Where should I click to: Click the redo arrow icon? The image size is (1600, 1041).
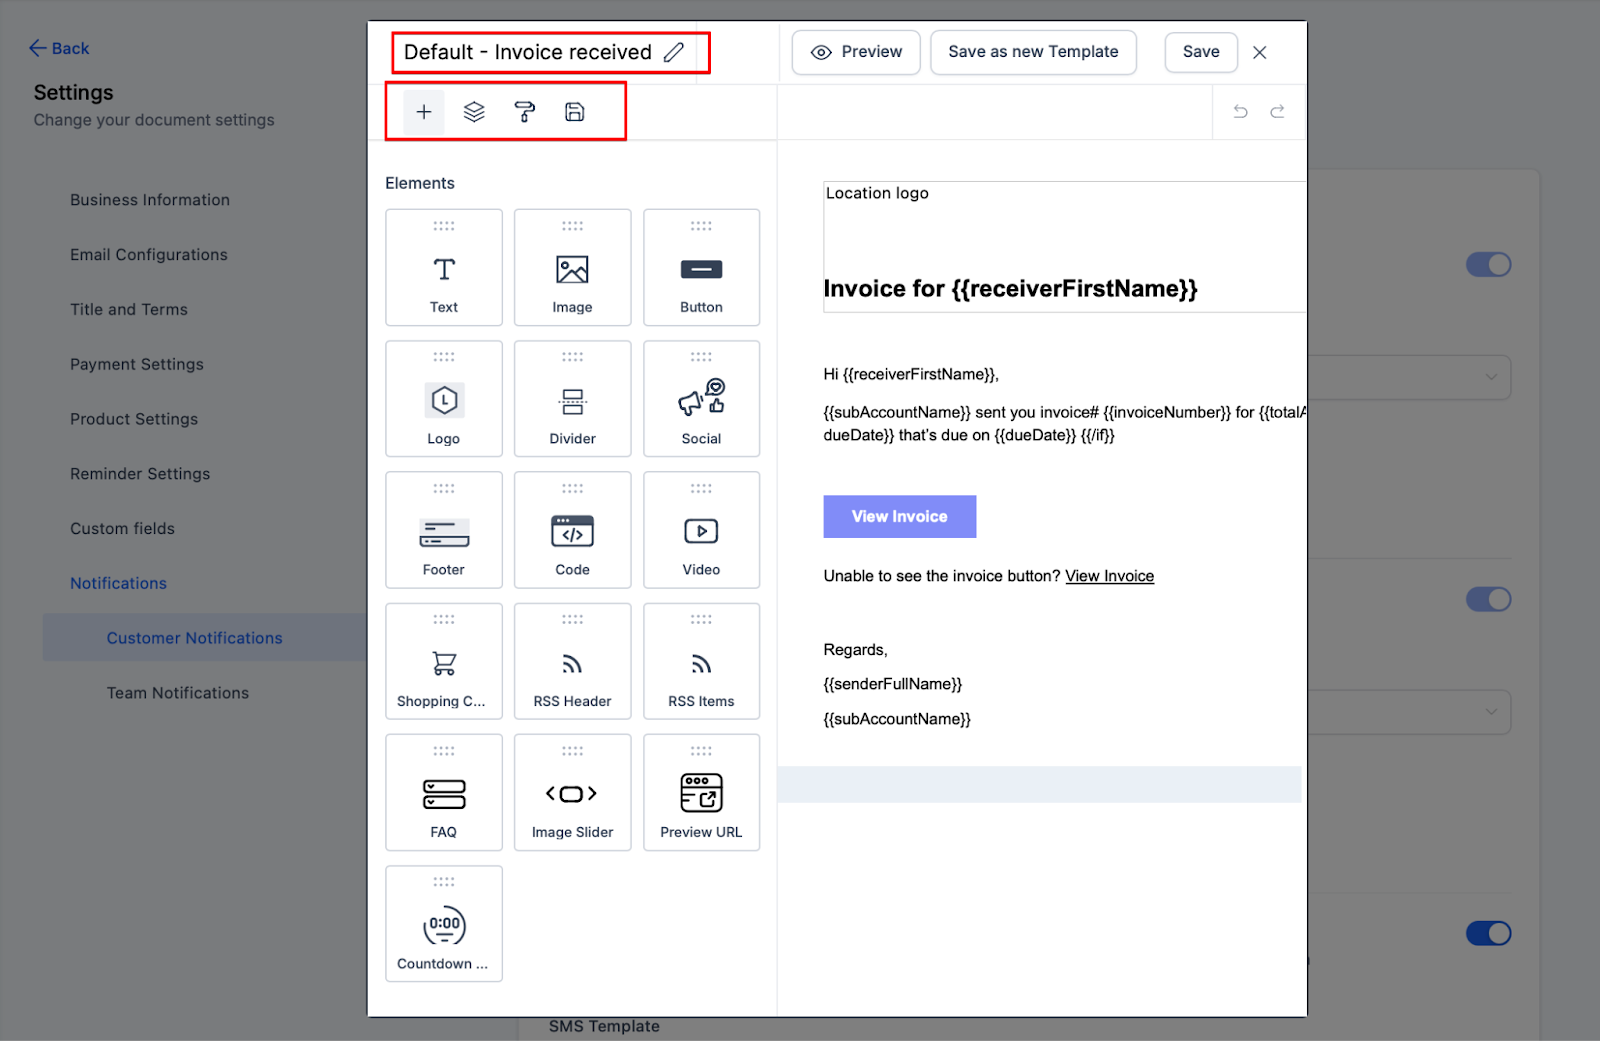click(x=1277, y=112)
